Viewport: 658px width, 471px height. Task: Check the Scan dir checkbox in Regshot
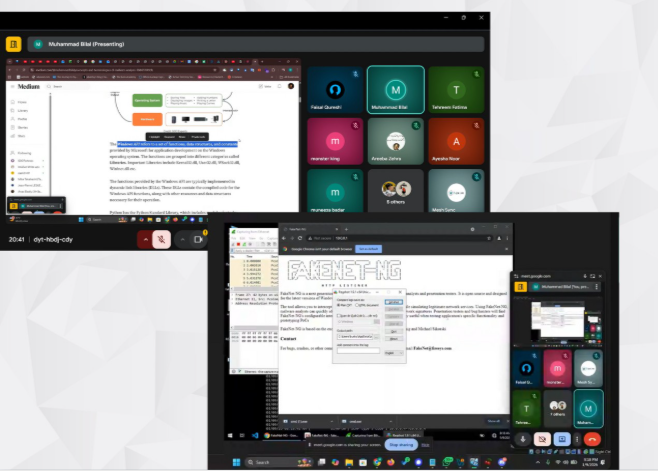point(339,316)
